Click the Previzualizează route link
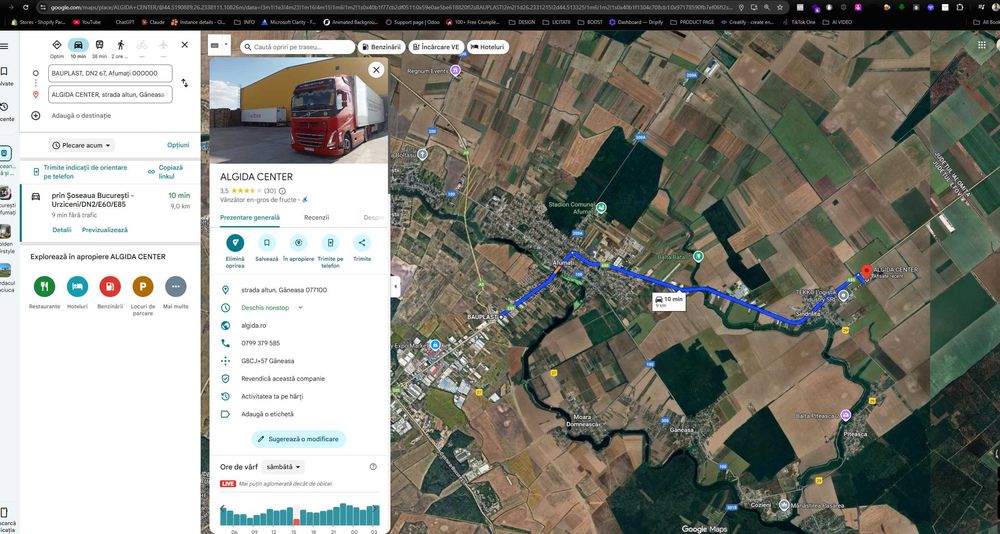Screen dimensions: 1000x534 (x=105, y=230)
